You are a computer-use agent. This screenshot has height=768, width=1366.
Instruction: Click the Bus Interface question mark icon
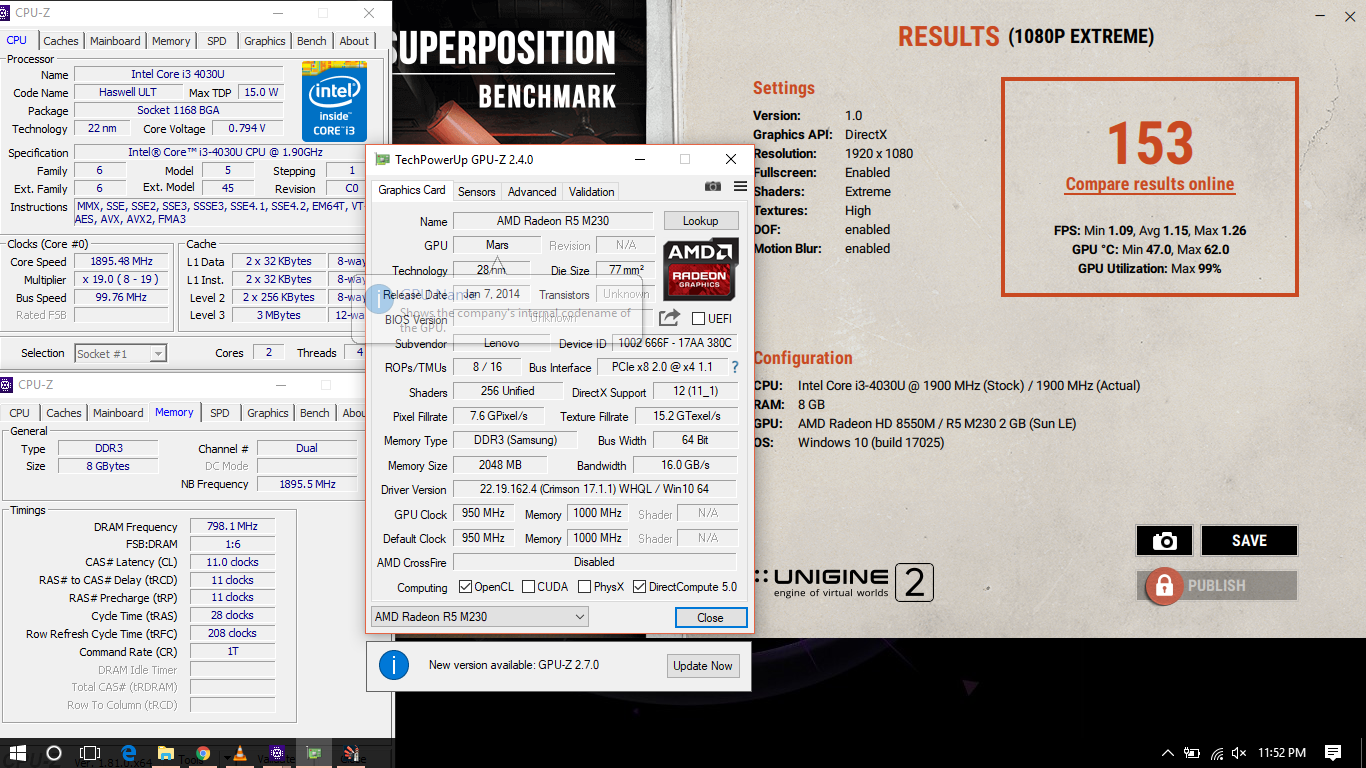pos(735,367)
